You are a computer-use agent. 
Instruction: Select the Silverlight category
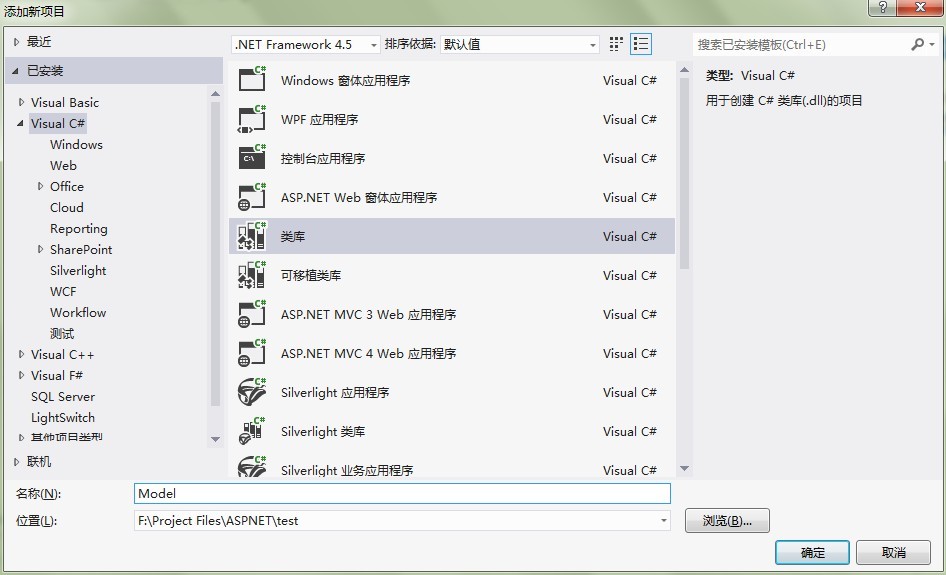(x=78, y=271)
